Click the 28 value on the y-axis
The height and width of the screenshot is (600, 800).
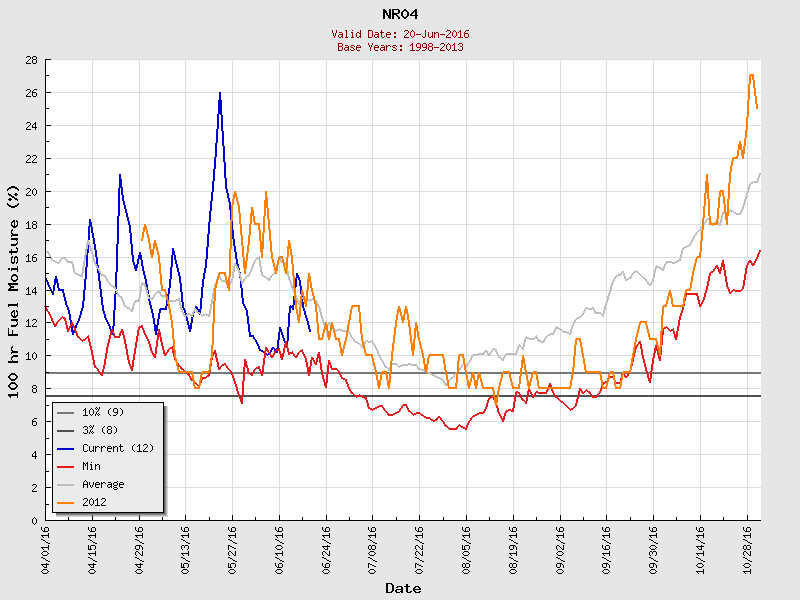pos(32,60)
